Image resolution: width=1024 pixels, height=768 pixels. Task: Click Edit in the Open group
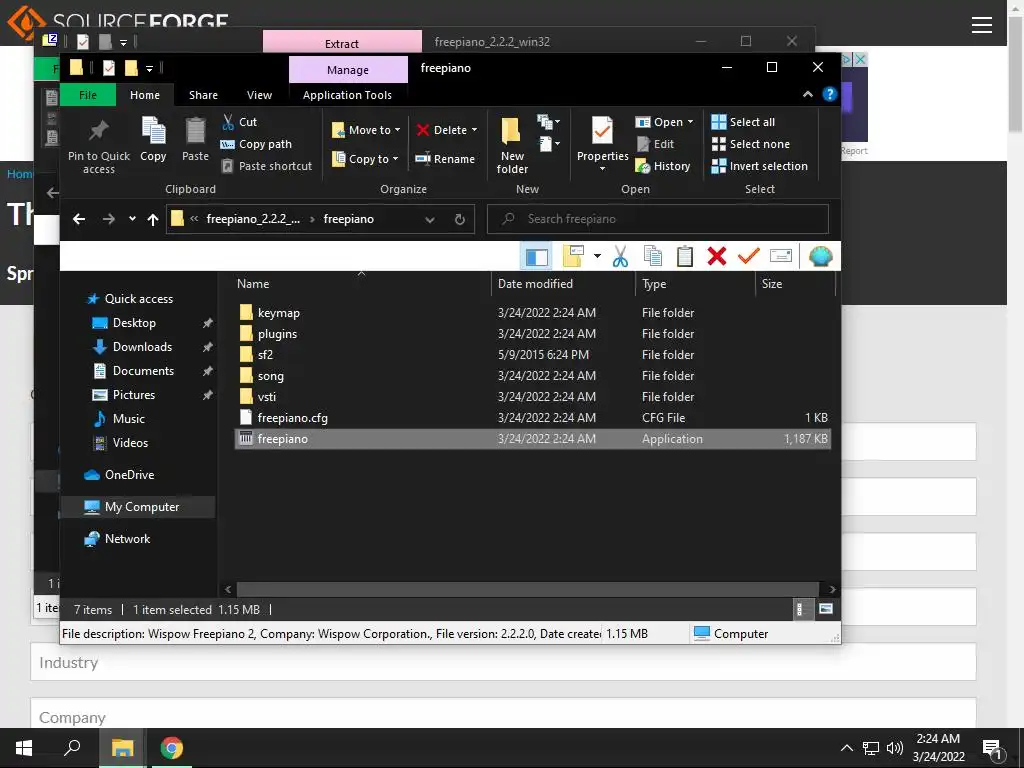click(x=655, y=144)
